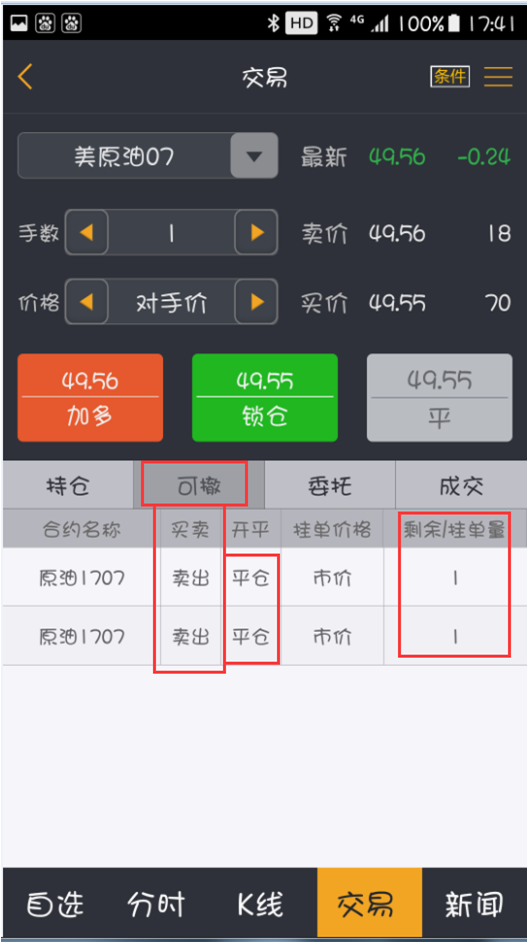Switch to the 持仓 tab
The height and width of the screenshot is (943, 528).
[68, 485]
